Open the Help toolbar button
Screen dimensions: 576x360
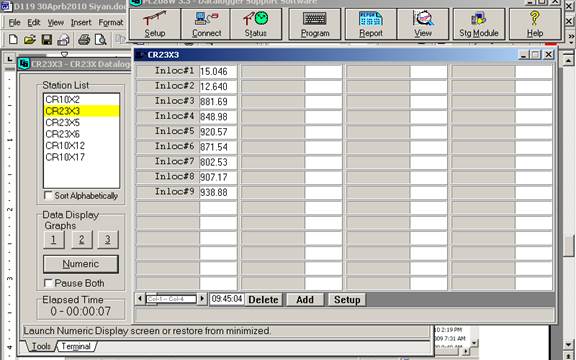(535, 24)
